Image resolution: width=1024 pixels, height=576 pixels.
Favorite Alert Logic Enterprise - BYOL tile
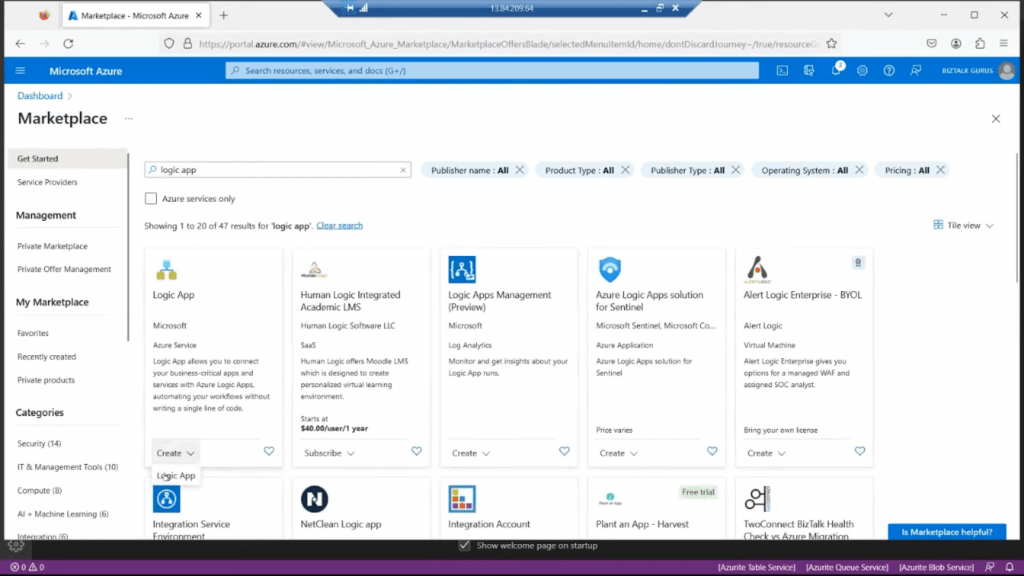click(859, 451)
